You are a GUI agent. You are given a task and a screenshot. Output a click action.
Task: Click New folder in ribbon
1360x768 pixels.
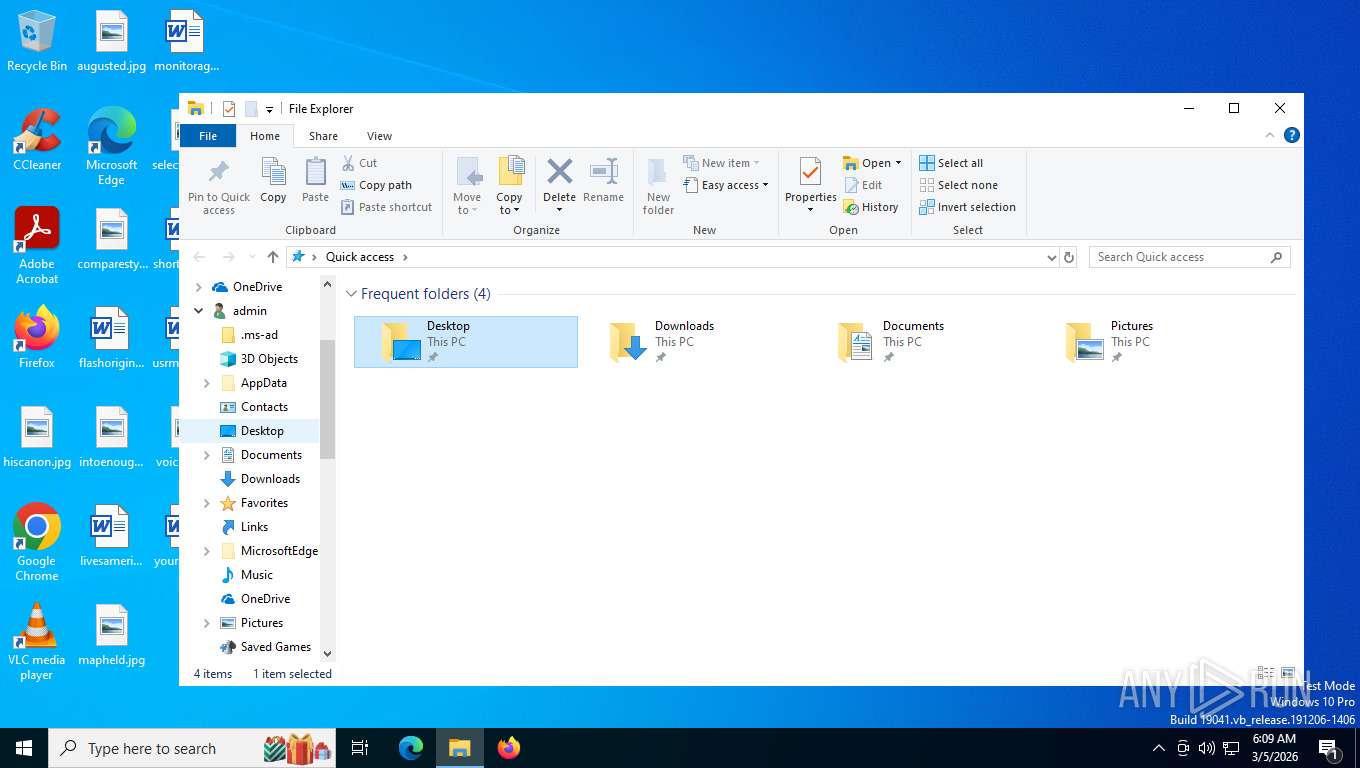(658, 185)
